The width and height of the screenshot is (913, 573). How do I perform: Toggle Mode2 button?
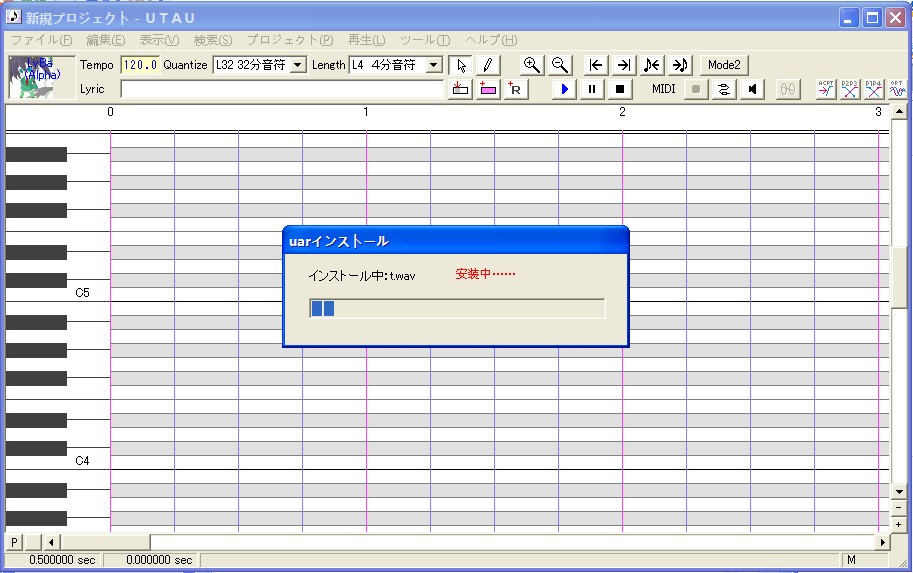(x=724, y=65)
